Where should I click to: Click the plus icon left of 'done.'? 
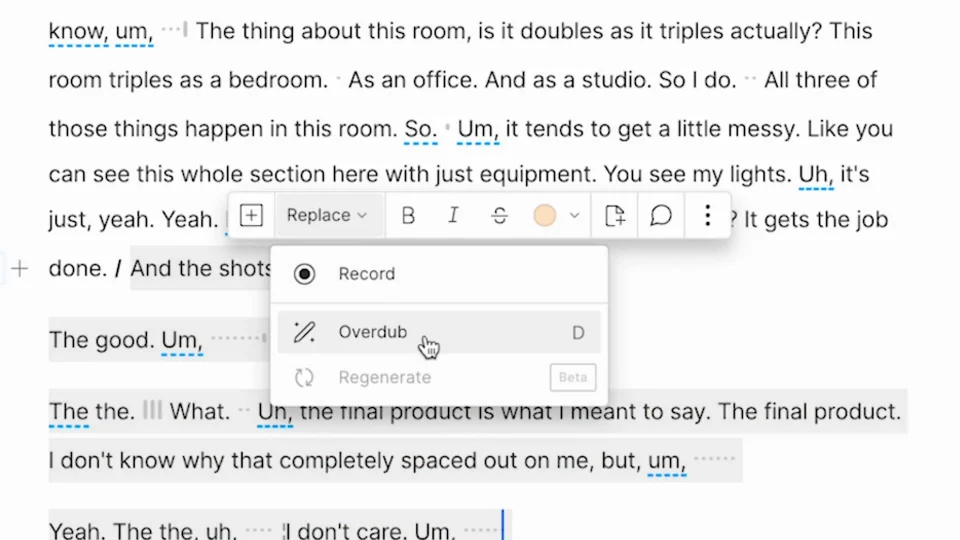click(x=20, y=268)
